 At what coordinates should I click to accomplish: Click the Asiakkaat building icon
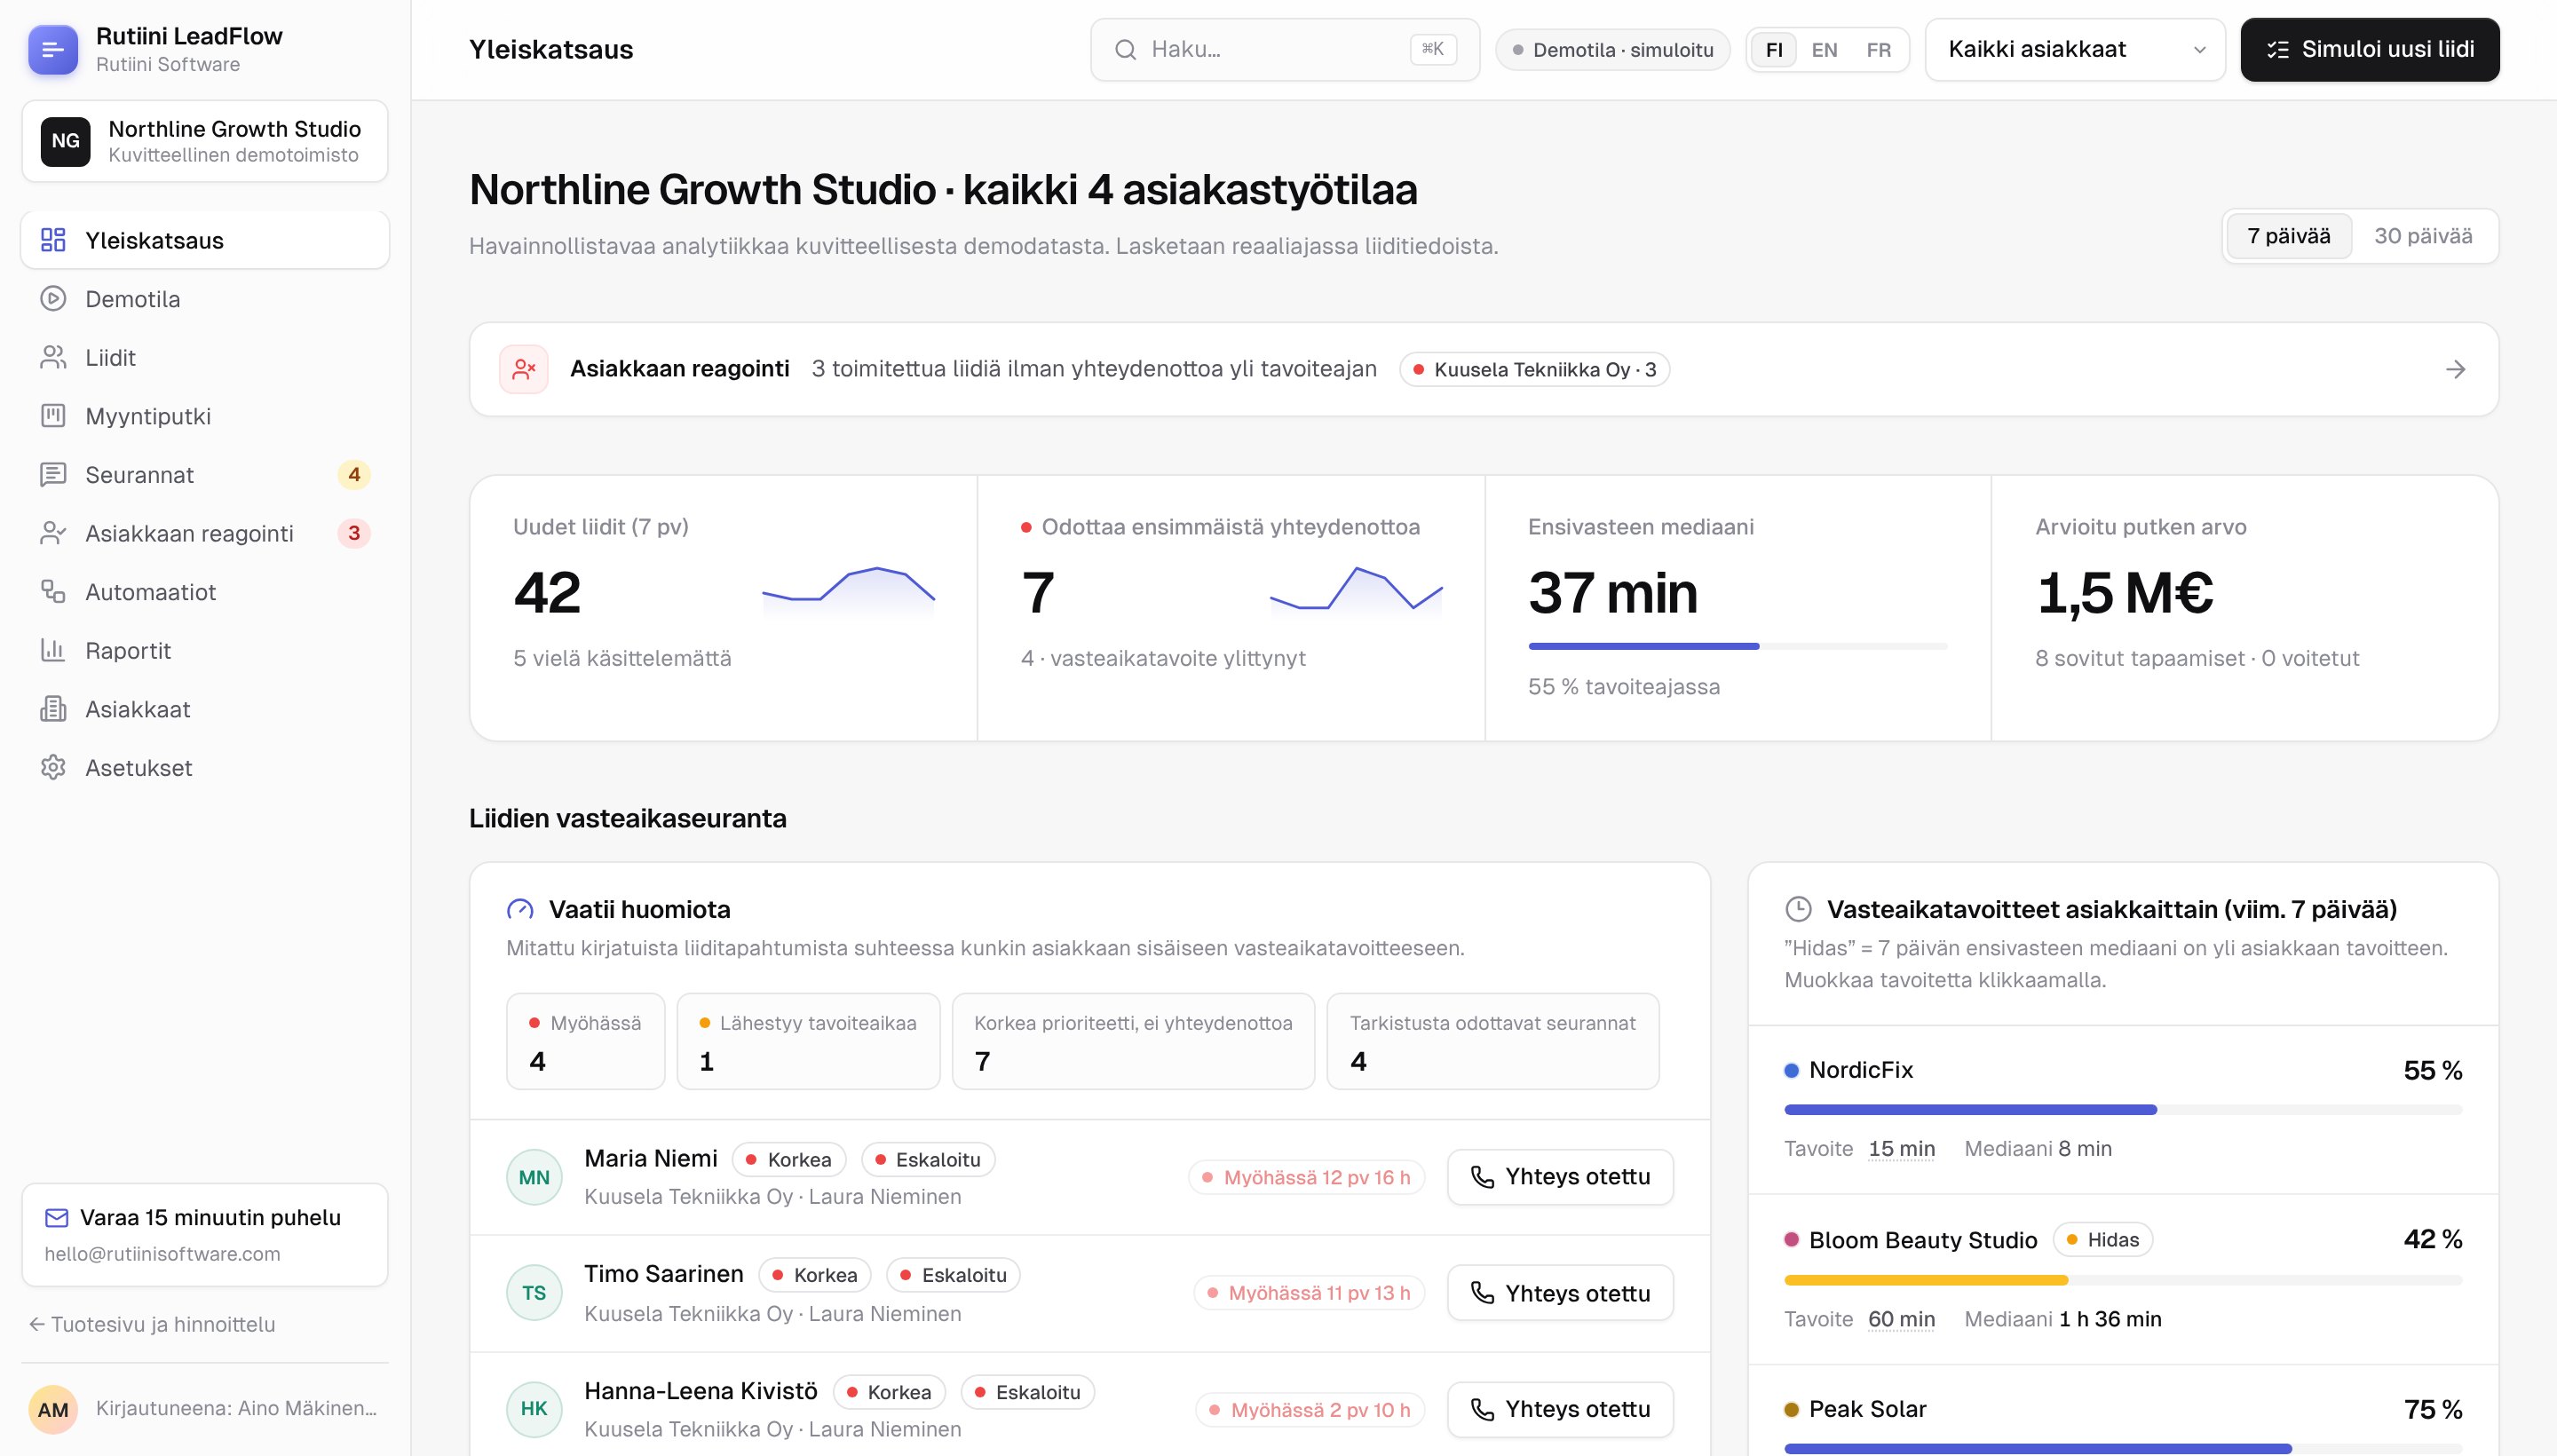pos(53,709)
